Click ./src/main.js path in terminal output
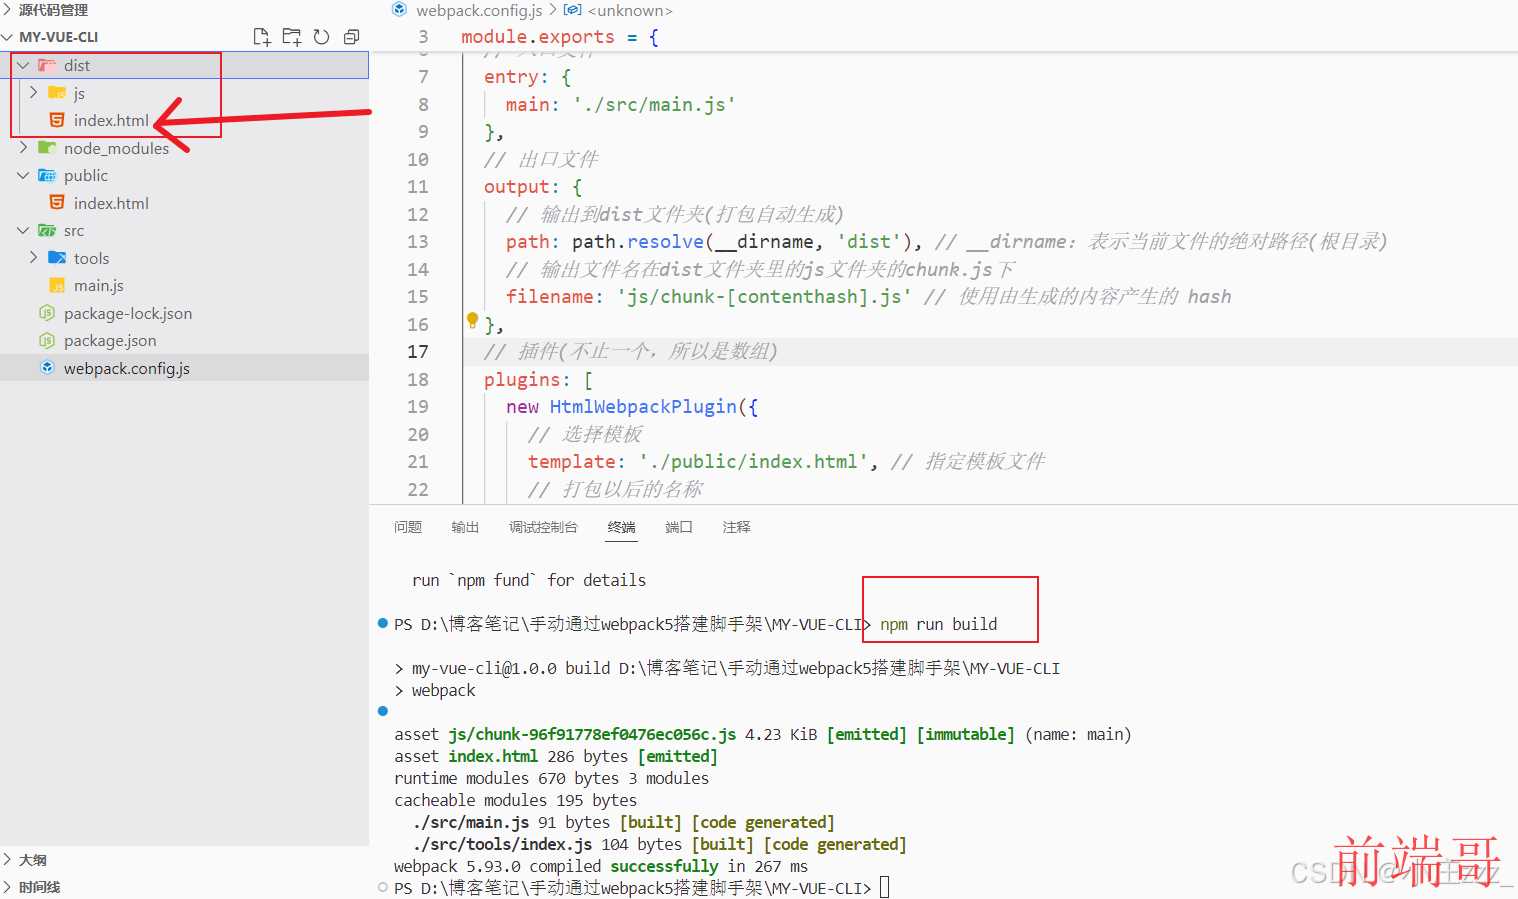This screenshot has height=899, width=1518. (x=471, y=822)
